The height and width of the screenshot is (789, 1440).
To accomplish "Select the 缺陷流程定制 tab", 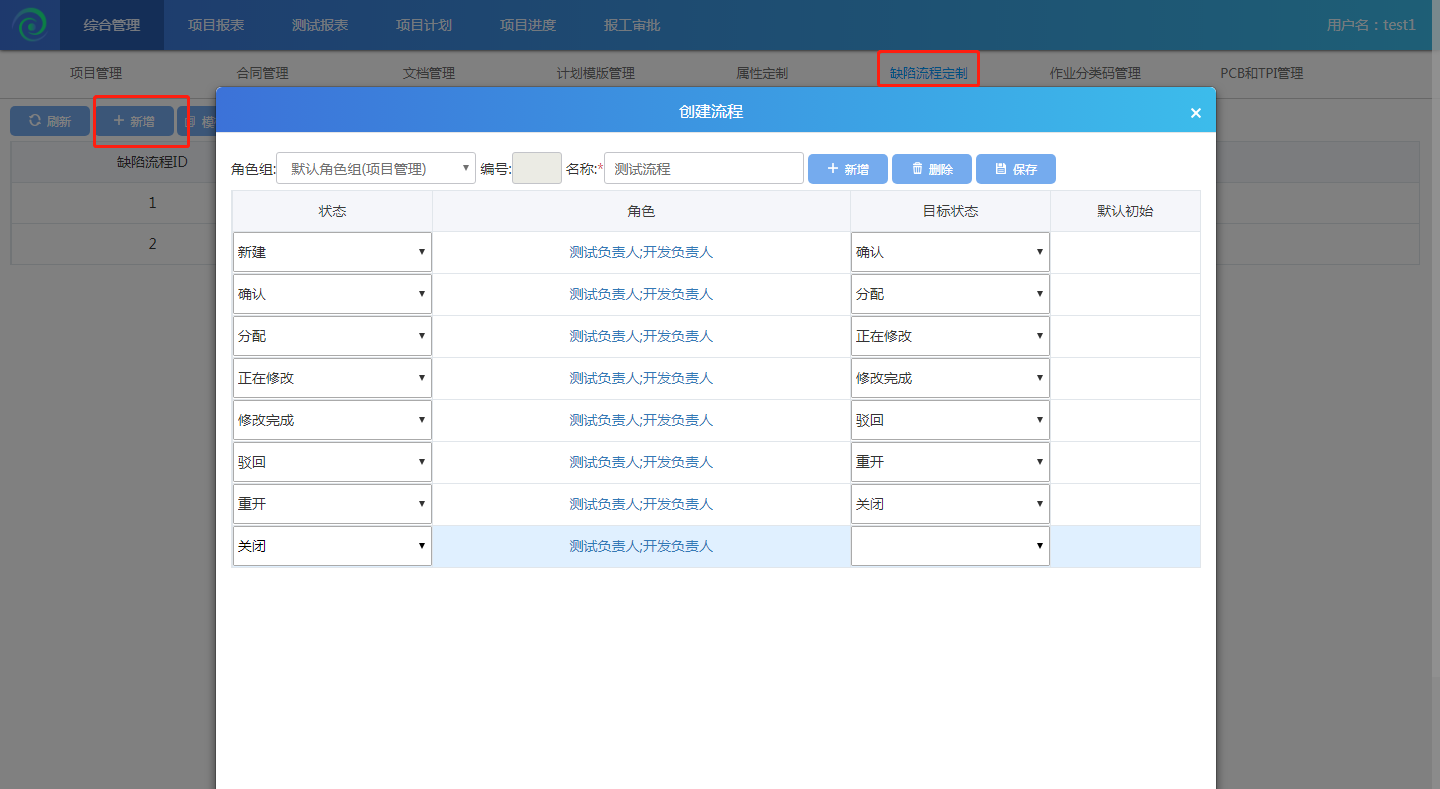I will point(928,73).
